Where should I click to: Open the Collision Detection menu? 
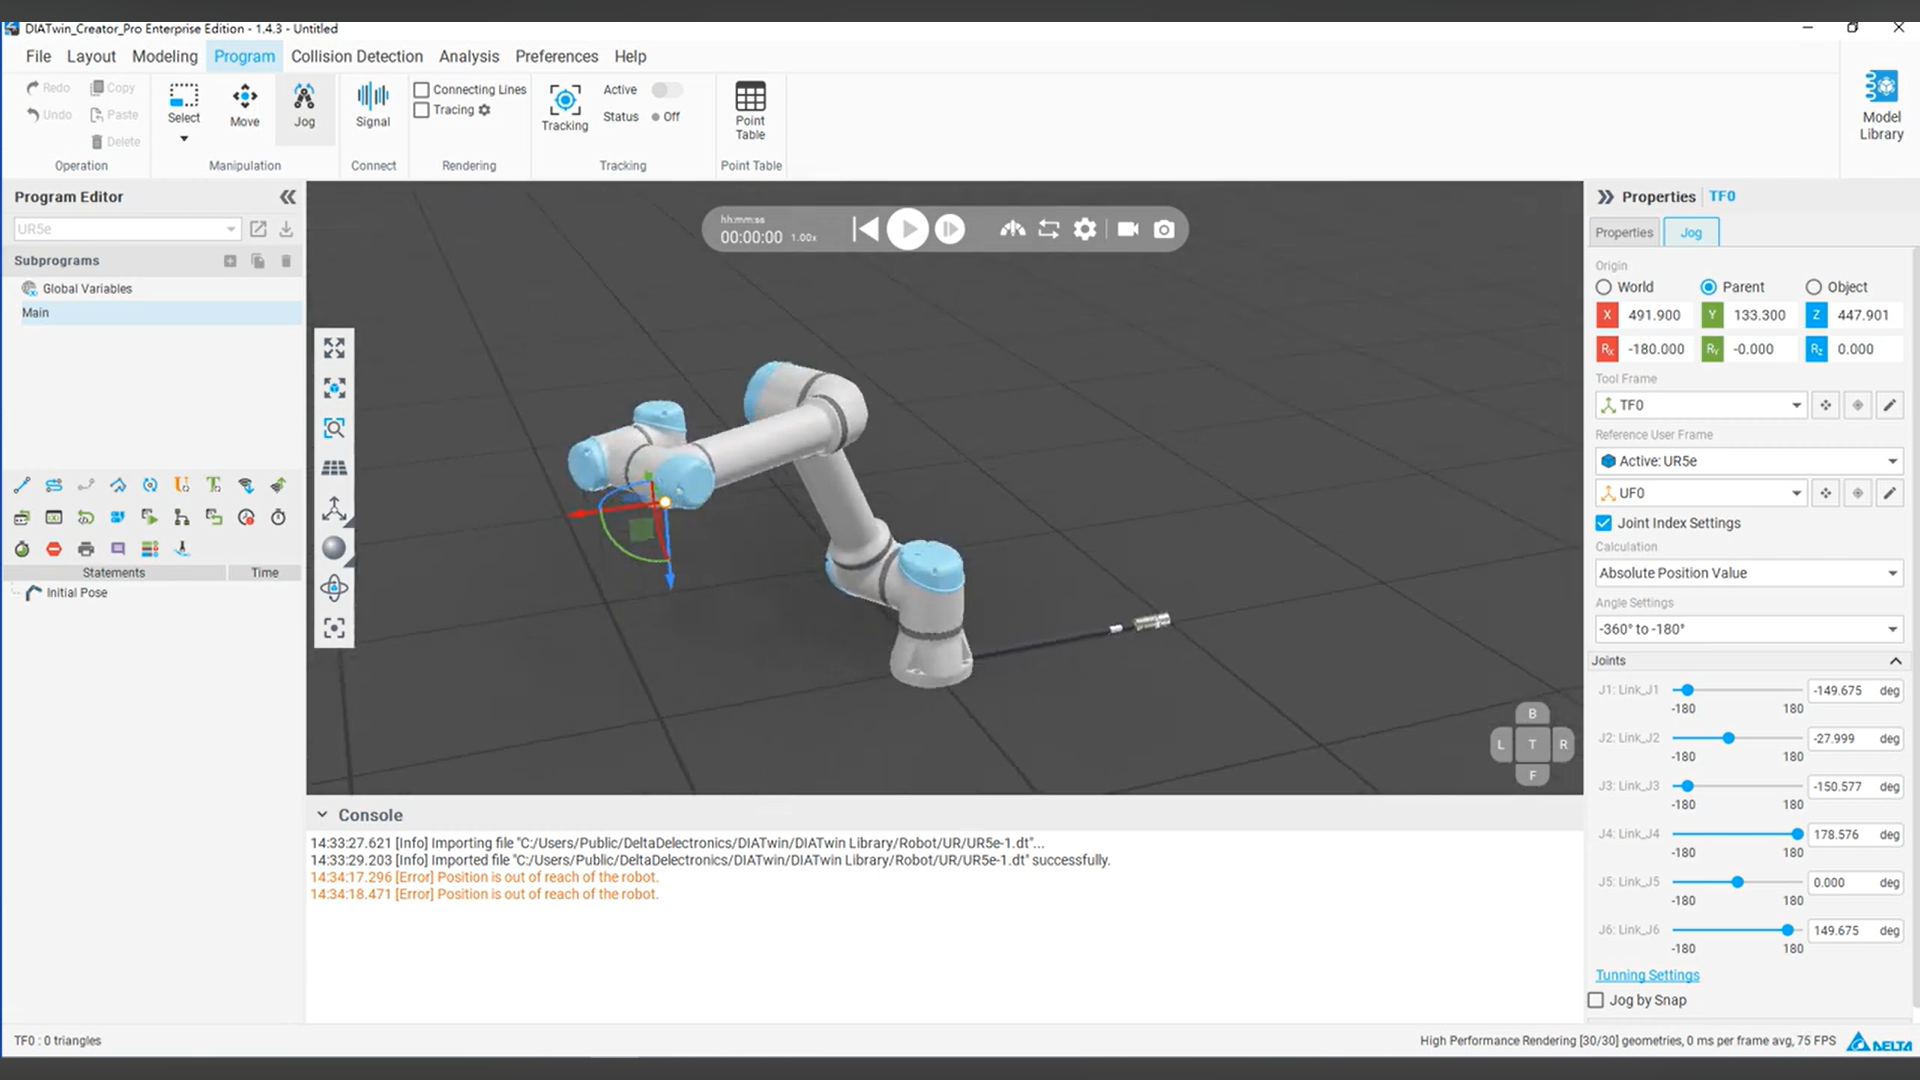coord(357,56)
